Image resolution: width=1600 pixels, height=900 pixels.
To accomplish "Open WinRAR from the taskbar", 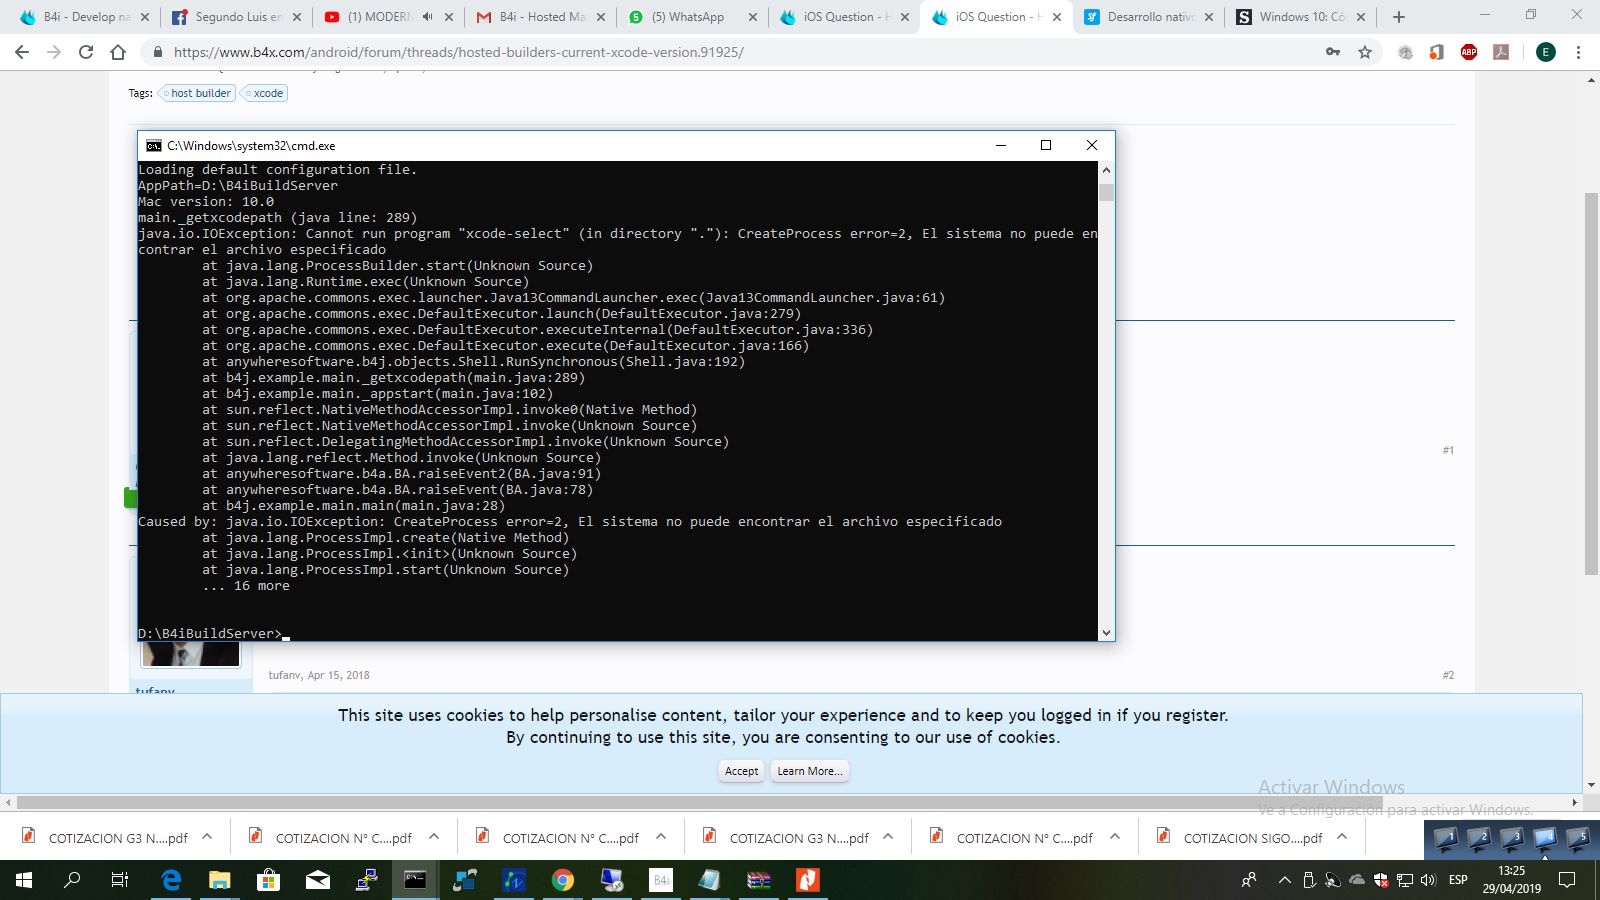I will [x=759, y=880].
